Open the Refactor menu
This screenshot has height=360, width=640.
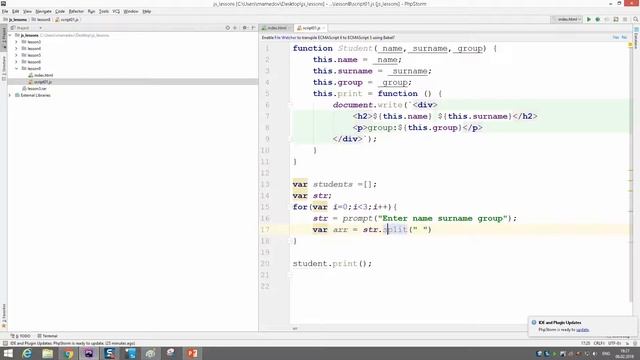coord(76,11)
